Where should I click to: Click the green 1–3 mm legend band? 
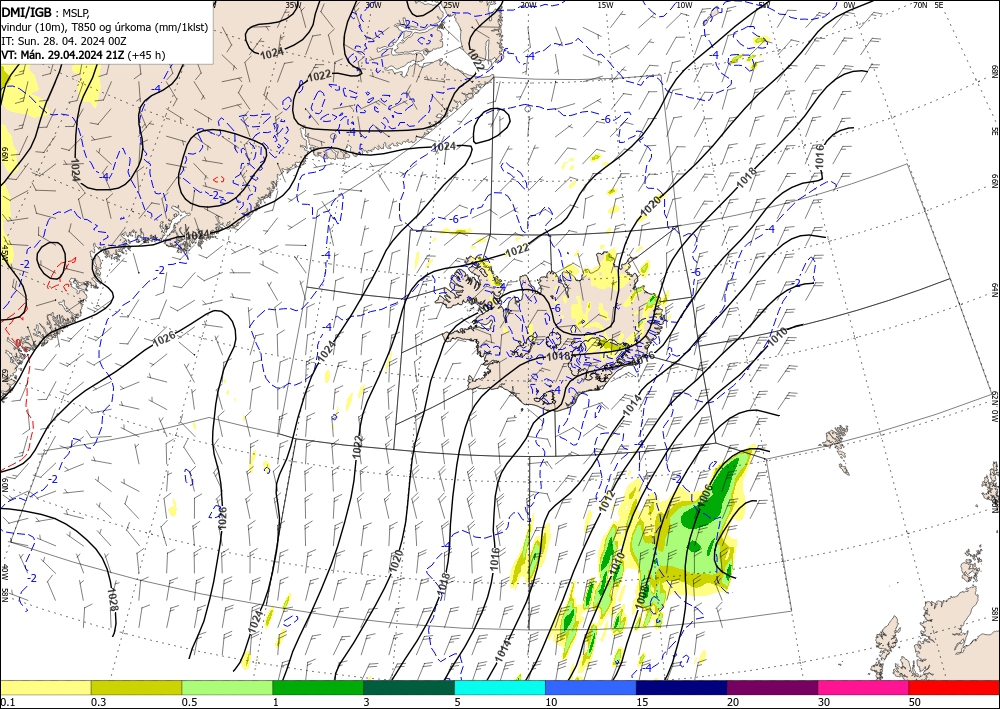tap(318, 687)
